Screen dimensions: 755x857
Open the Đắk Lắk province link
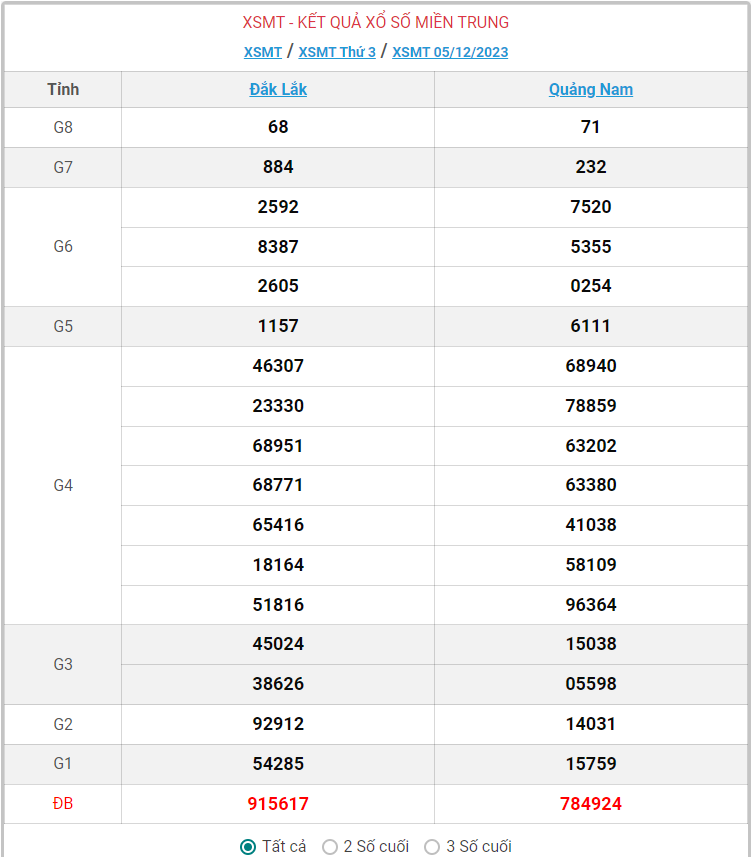[278, 89]
